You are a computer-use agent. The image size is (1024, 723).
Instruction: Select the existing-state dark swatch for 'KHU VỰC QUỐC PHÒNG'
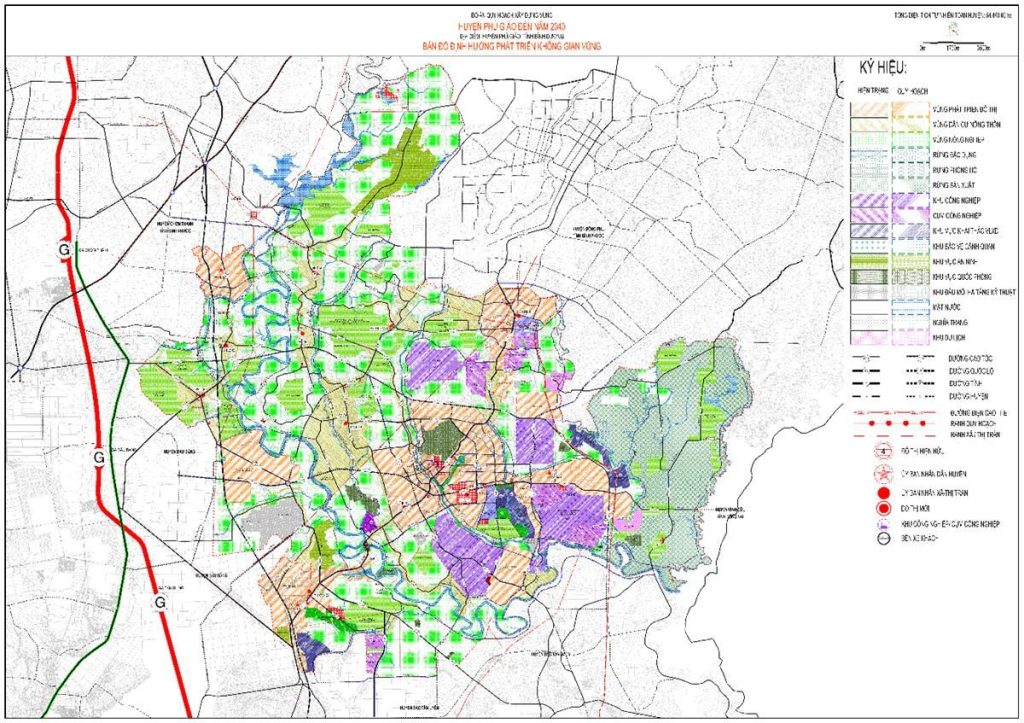869,277
